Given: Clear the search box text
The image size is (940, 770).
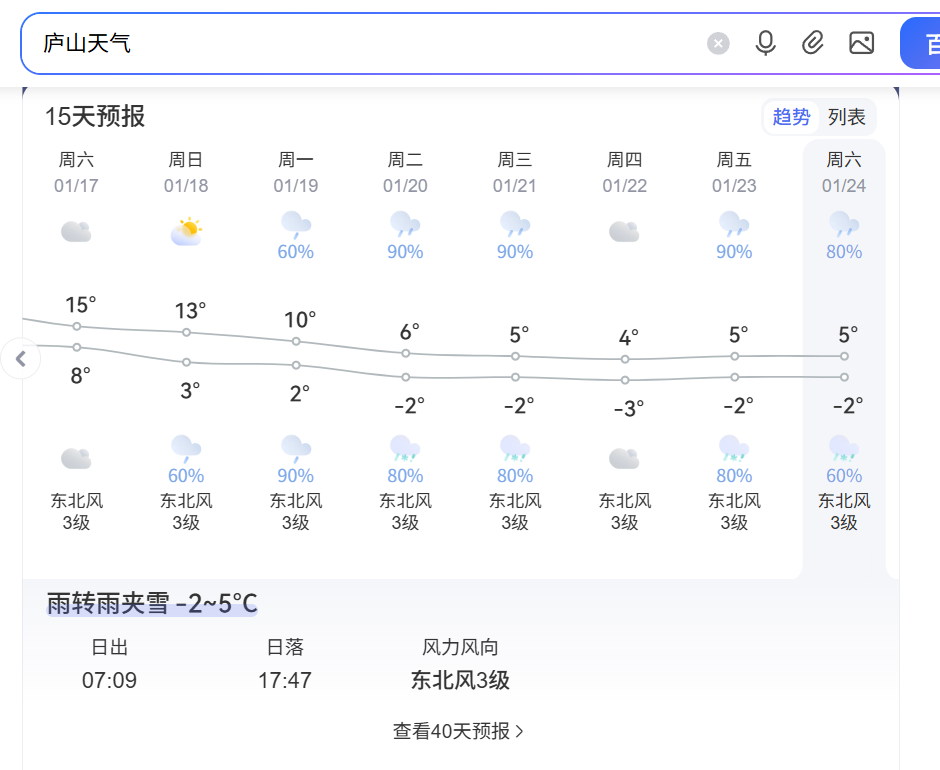Looking at the screenshot, I should [718, 43].
